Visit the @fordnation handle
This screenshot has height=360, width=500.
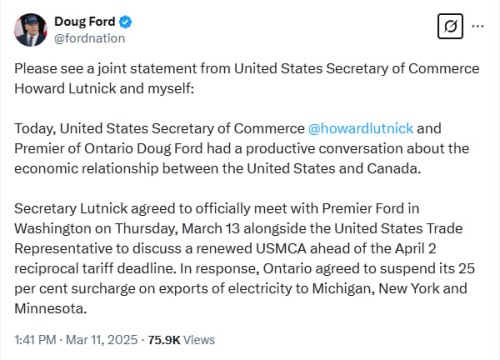tap(90, 38)
